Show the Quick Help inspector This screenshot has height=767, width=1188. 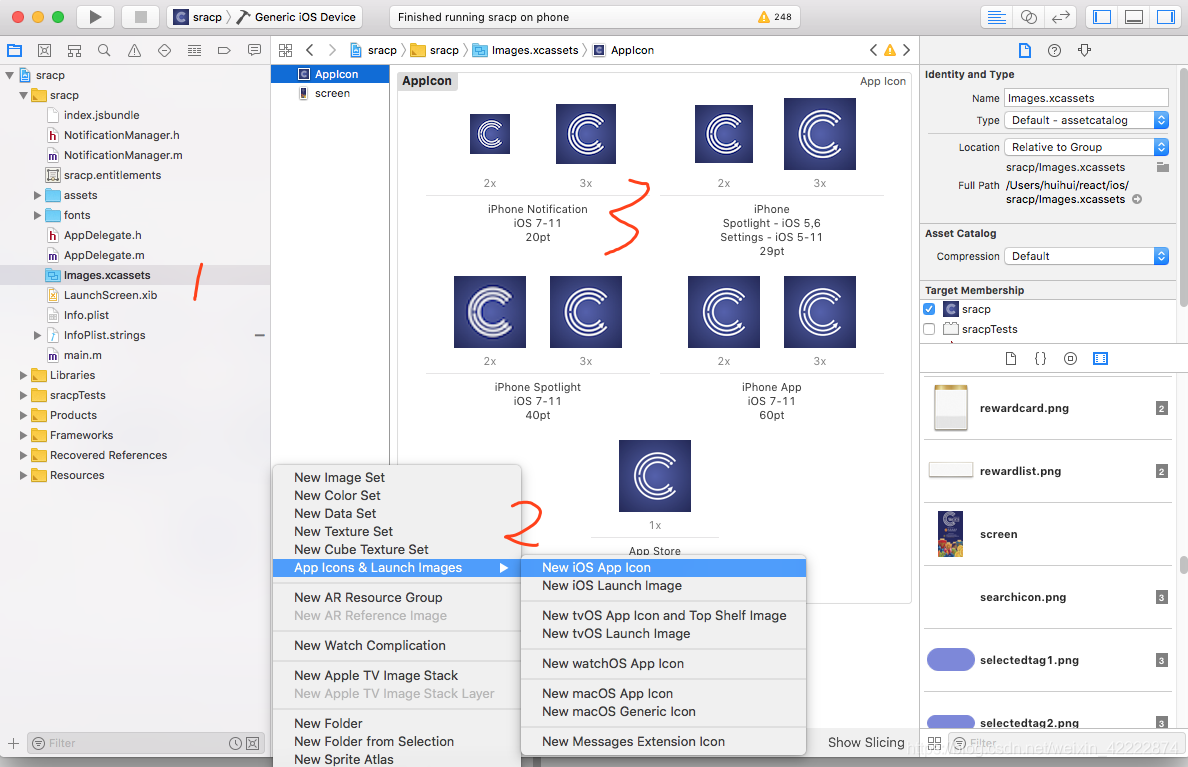tap(1054, 51)
